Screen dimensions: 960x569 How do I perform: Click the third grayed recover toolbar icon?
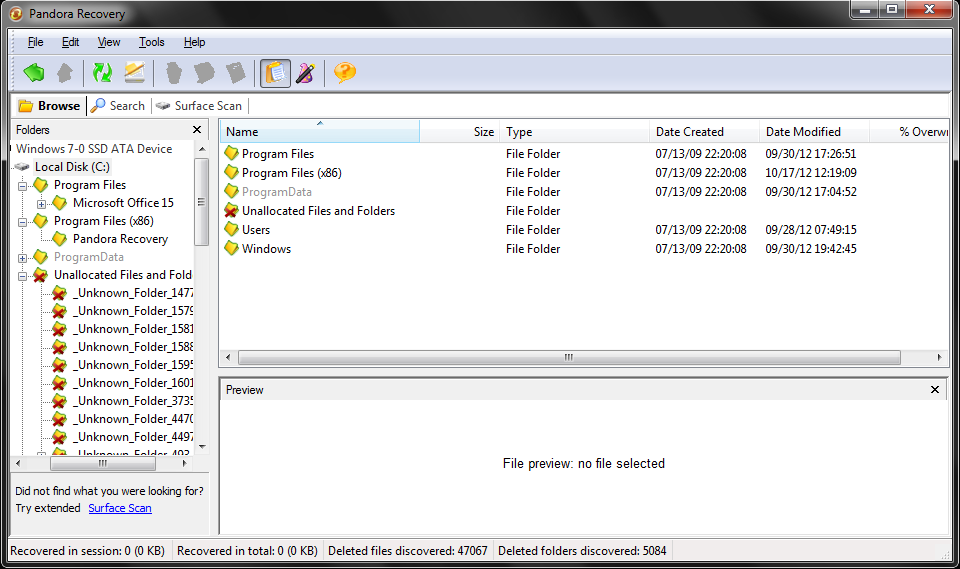click(x=236, y=73)
